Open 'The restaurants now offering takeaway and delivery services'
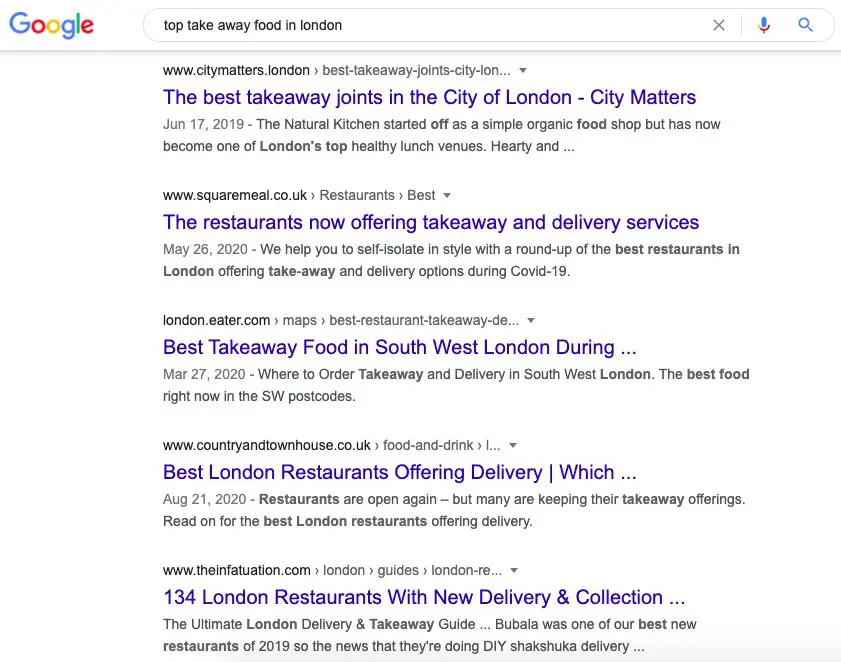The image size is (841, 662). (431, 223)
